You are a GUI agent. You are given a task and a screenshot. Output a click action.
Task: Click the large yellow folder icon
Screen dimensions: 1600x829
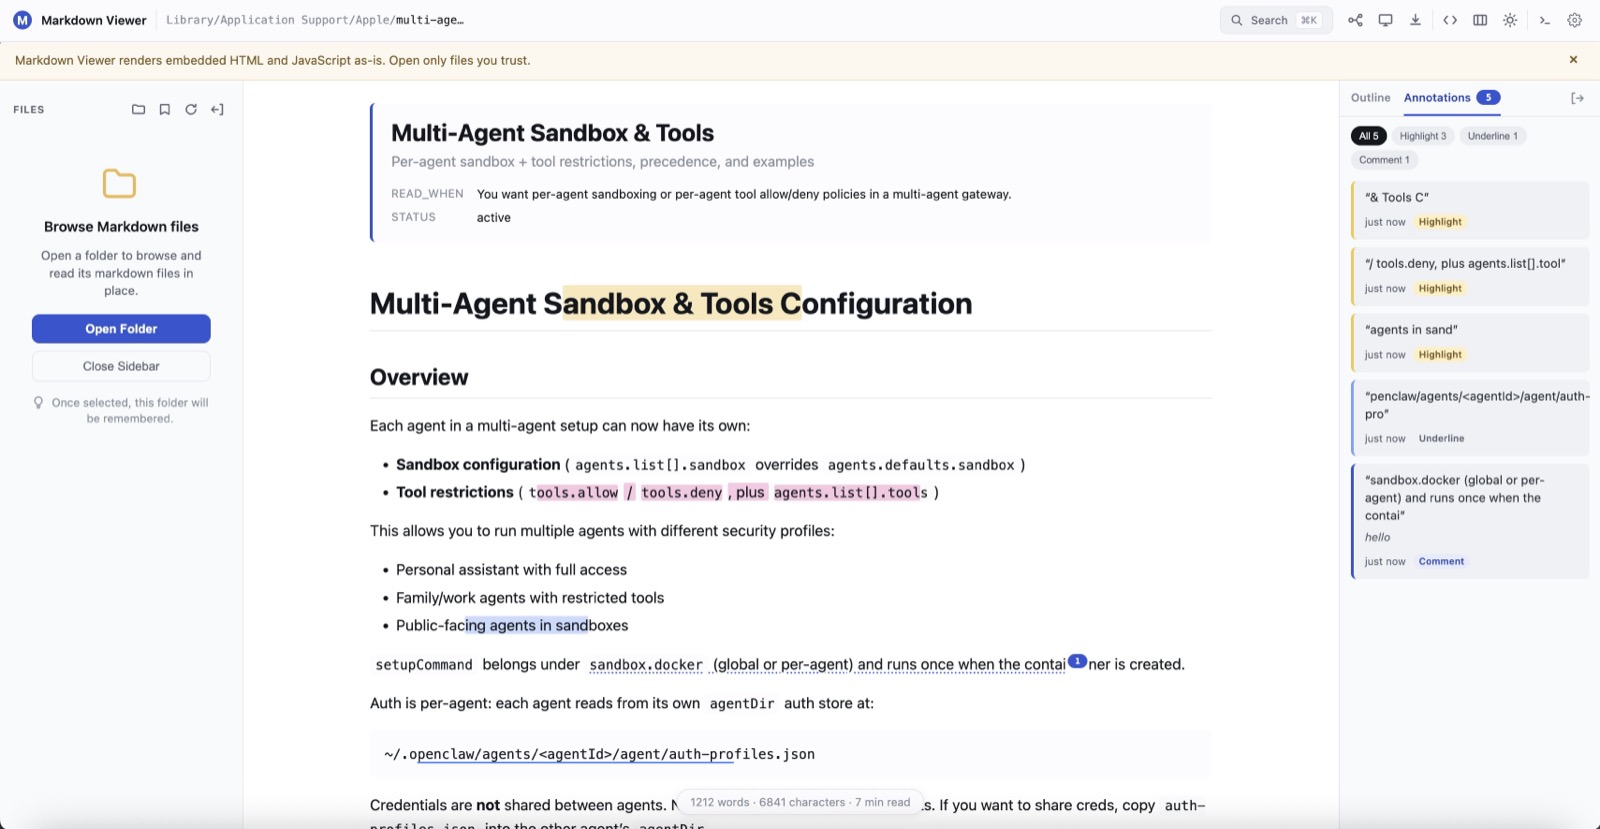[x=120, y=183]
